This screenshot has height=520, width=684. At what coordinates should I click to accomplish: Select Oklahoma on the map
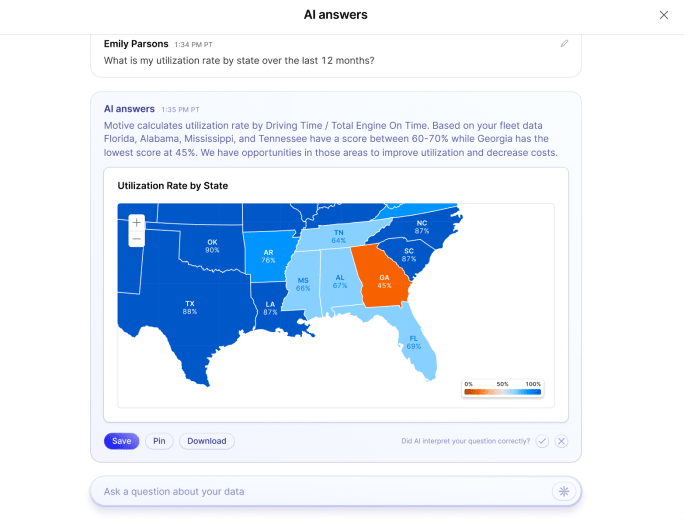click(x=213, y=246)
